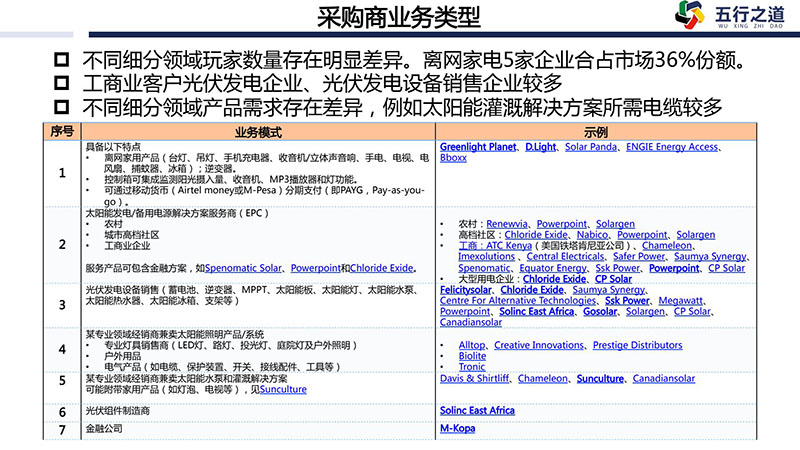Click the Nabico link
Screen dimensions: 800x450
point(592,235)
